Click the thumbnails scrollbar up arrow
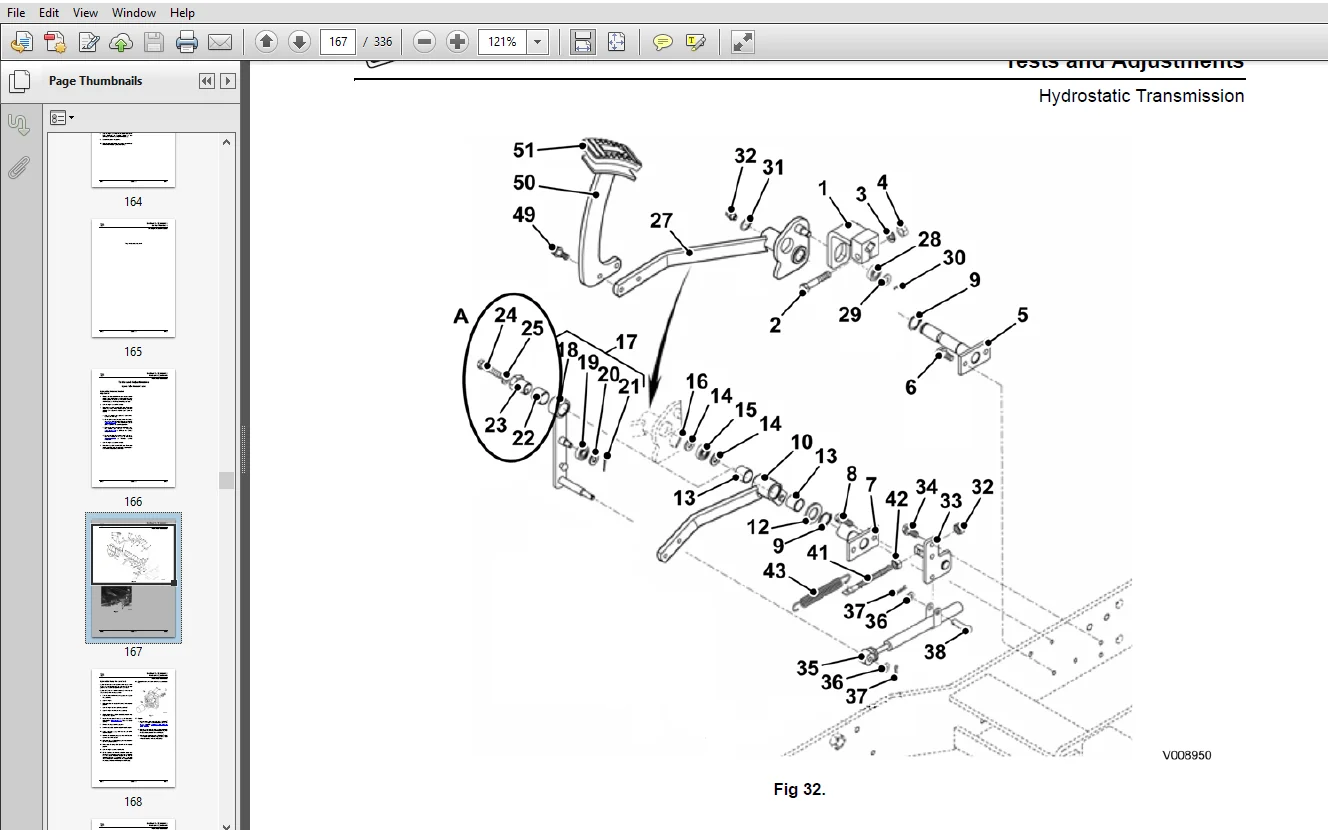 pos(226,142)
